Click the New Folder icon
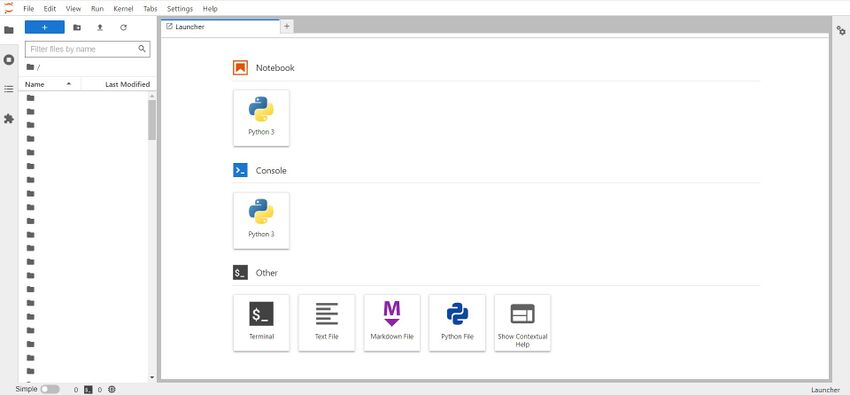The image size is (850, 395). tap(77, 27)
